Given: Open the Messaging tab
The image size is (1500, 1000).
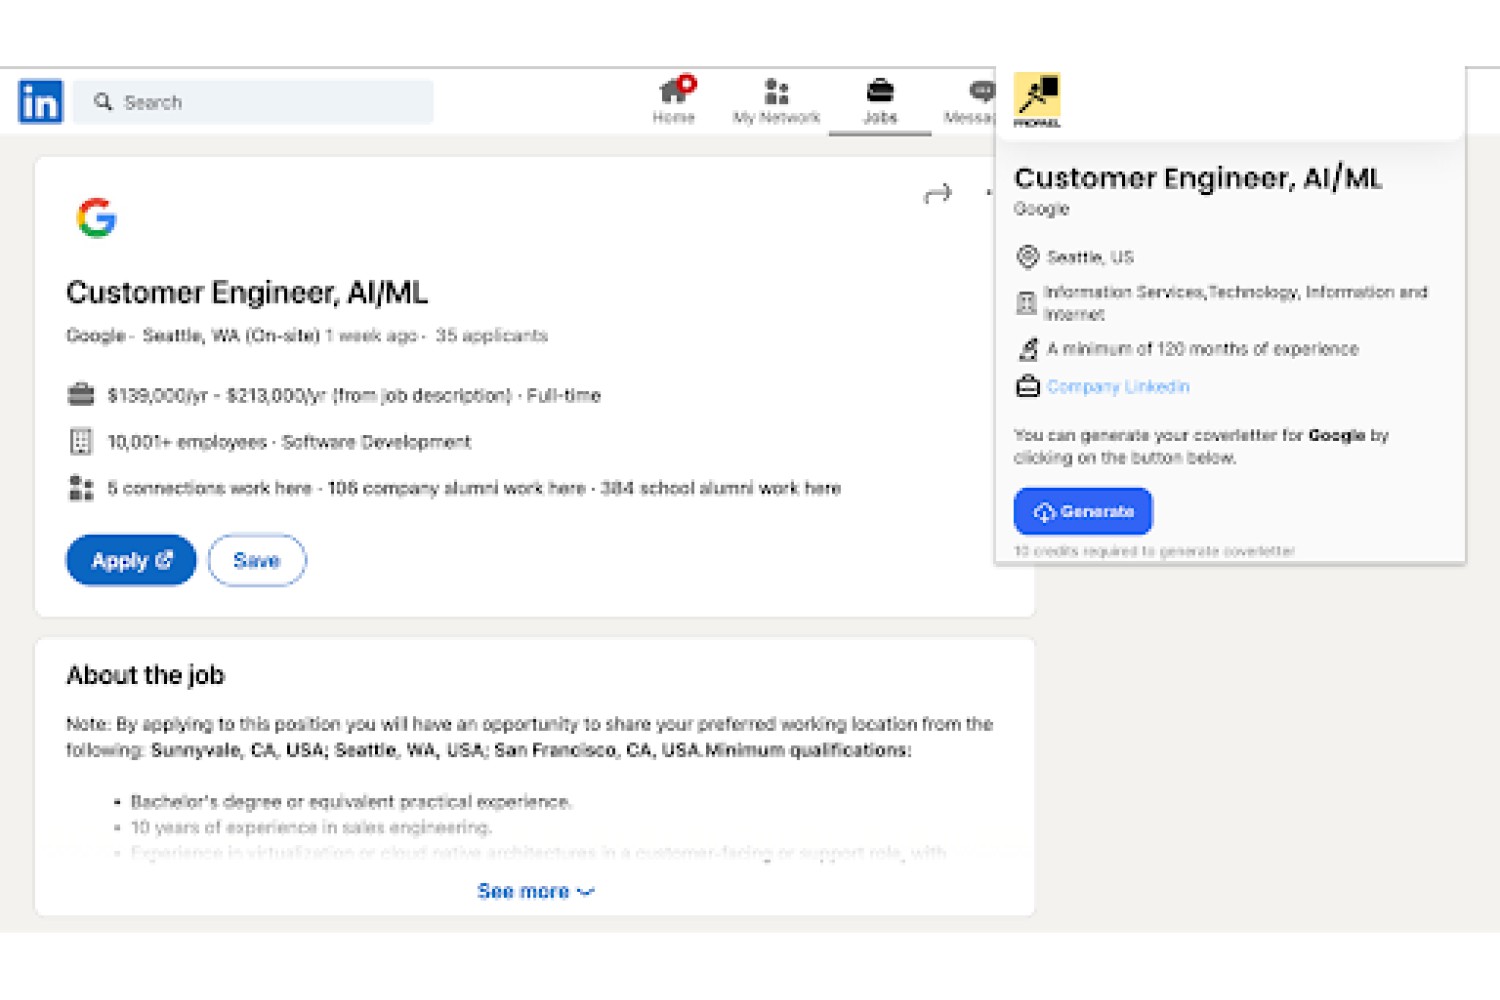Looking at the screenshot, I should (x=970, y=101).
